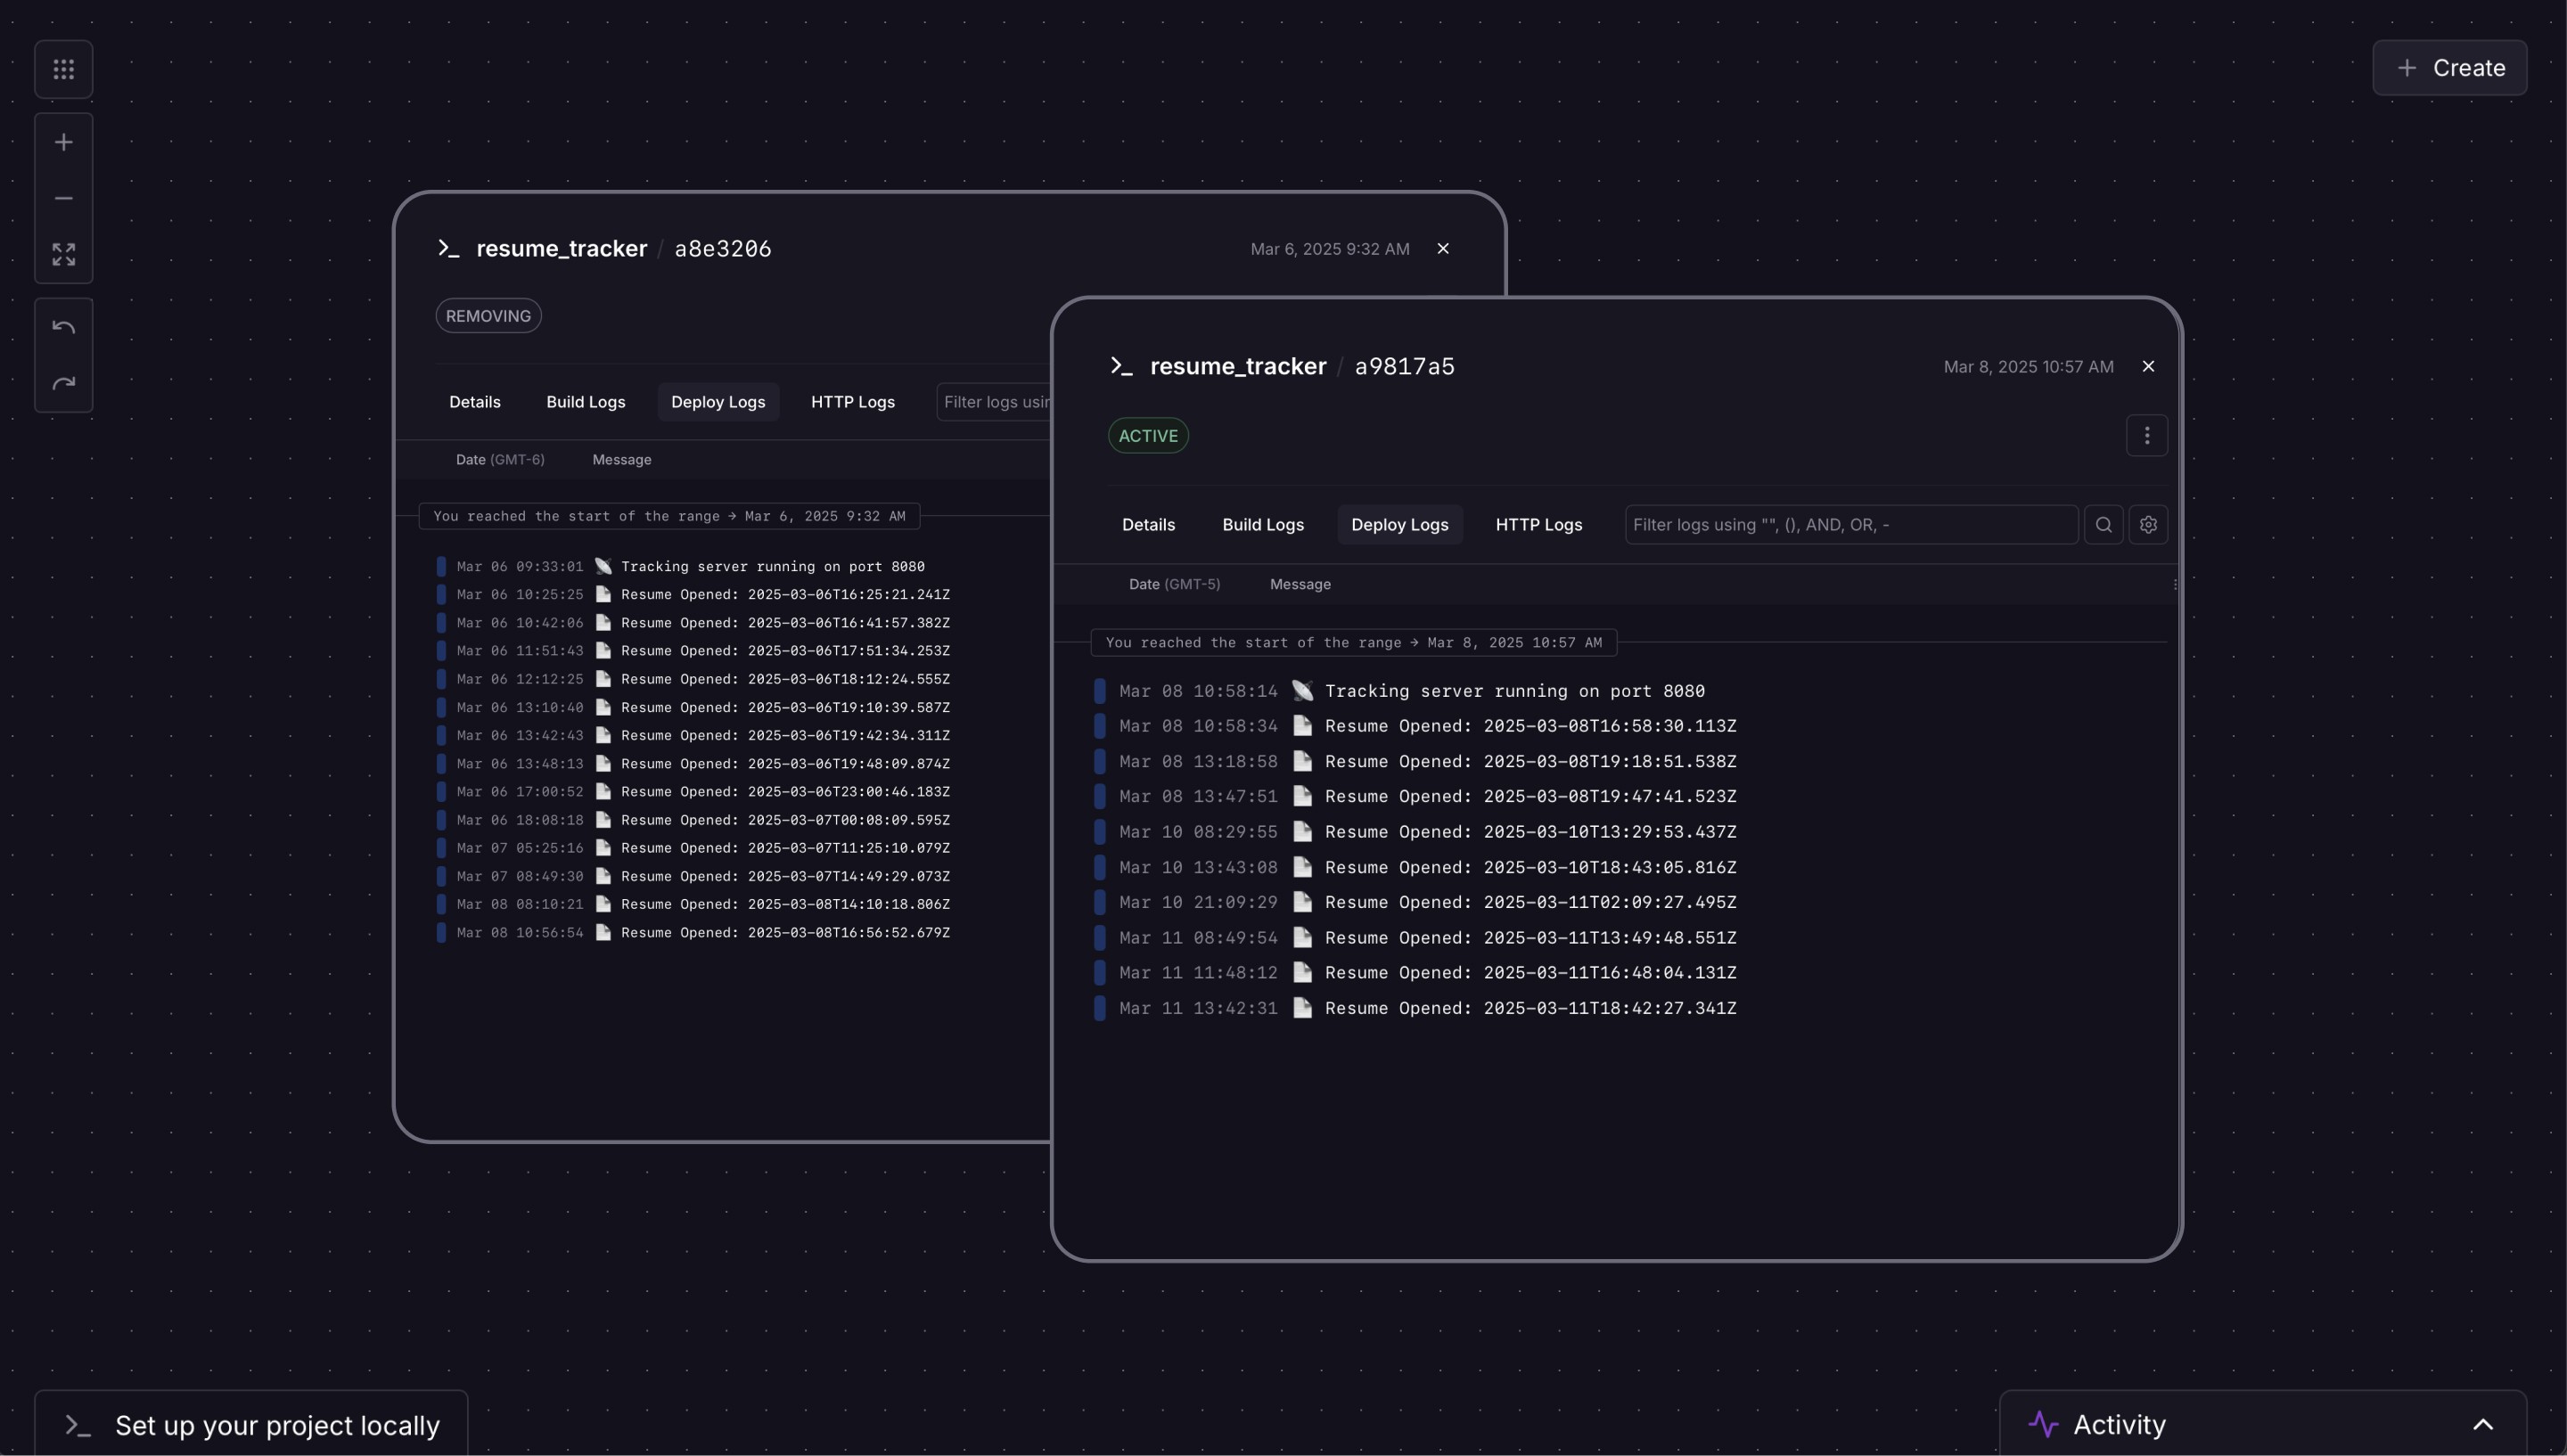Open the three-dot menu for a9817a5

tap(2147, 435)
